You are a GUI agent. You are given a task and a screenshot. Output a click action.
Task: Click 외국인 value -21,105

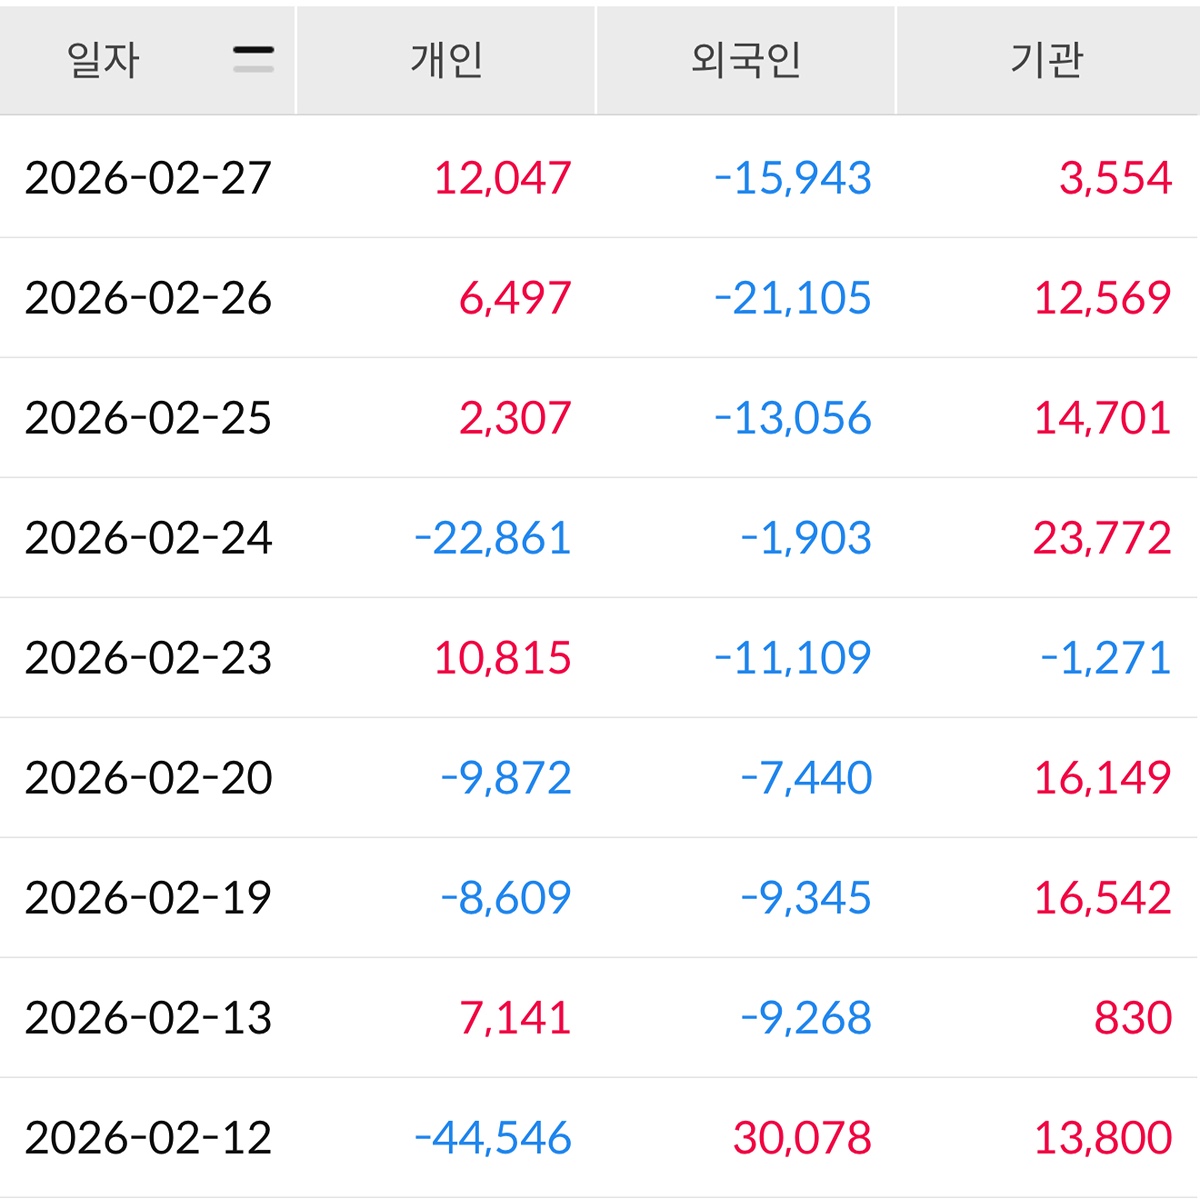[792, 298]
